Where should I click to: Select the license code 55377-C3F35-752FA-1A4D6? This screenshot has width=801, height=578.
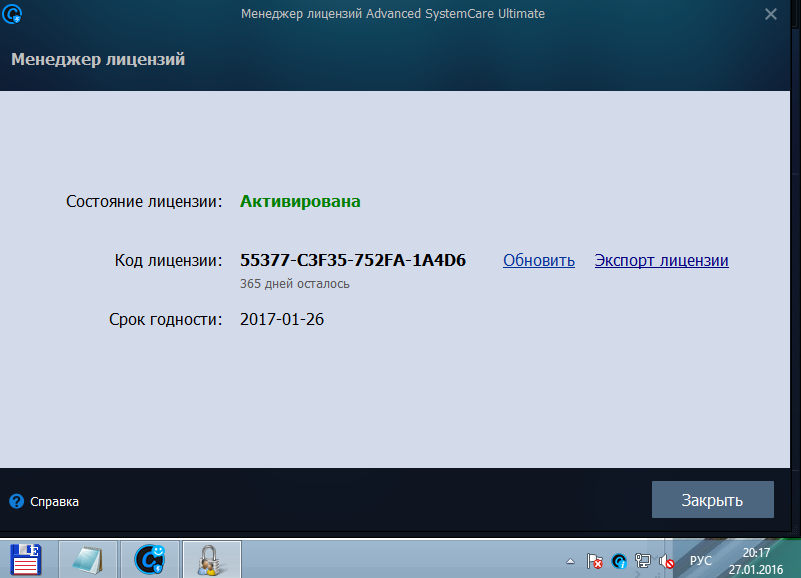click(x=352, y=260)
